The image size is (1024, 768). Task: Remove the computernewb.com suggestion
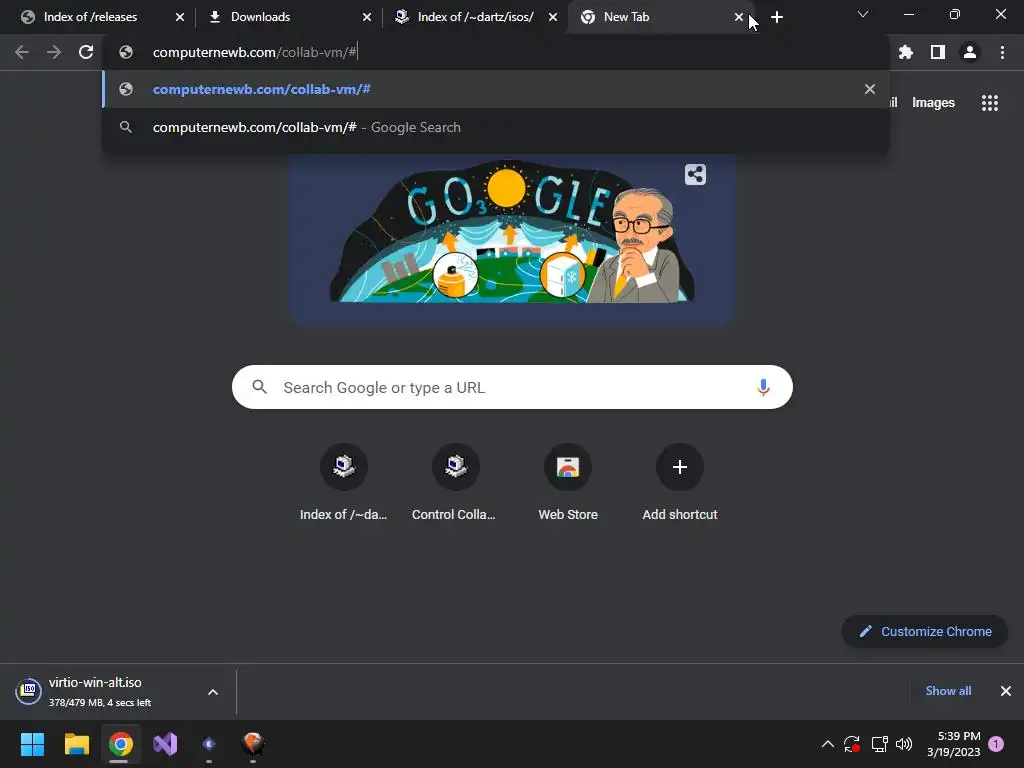tap(869, 89)
